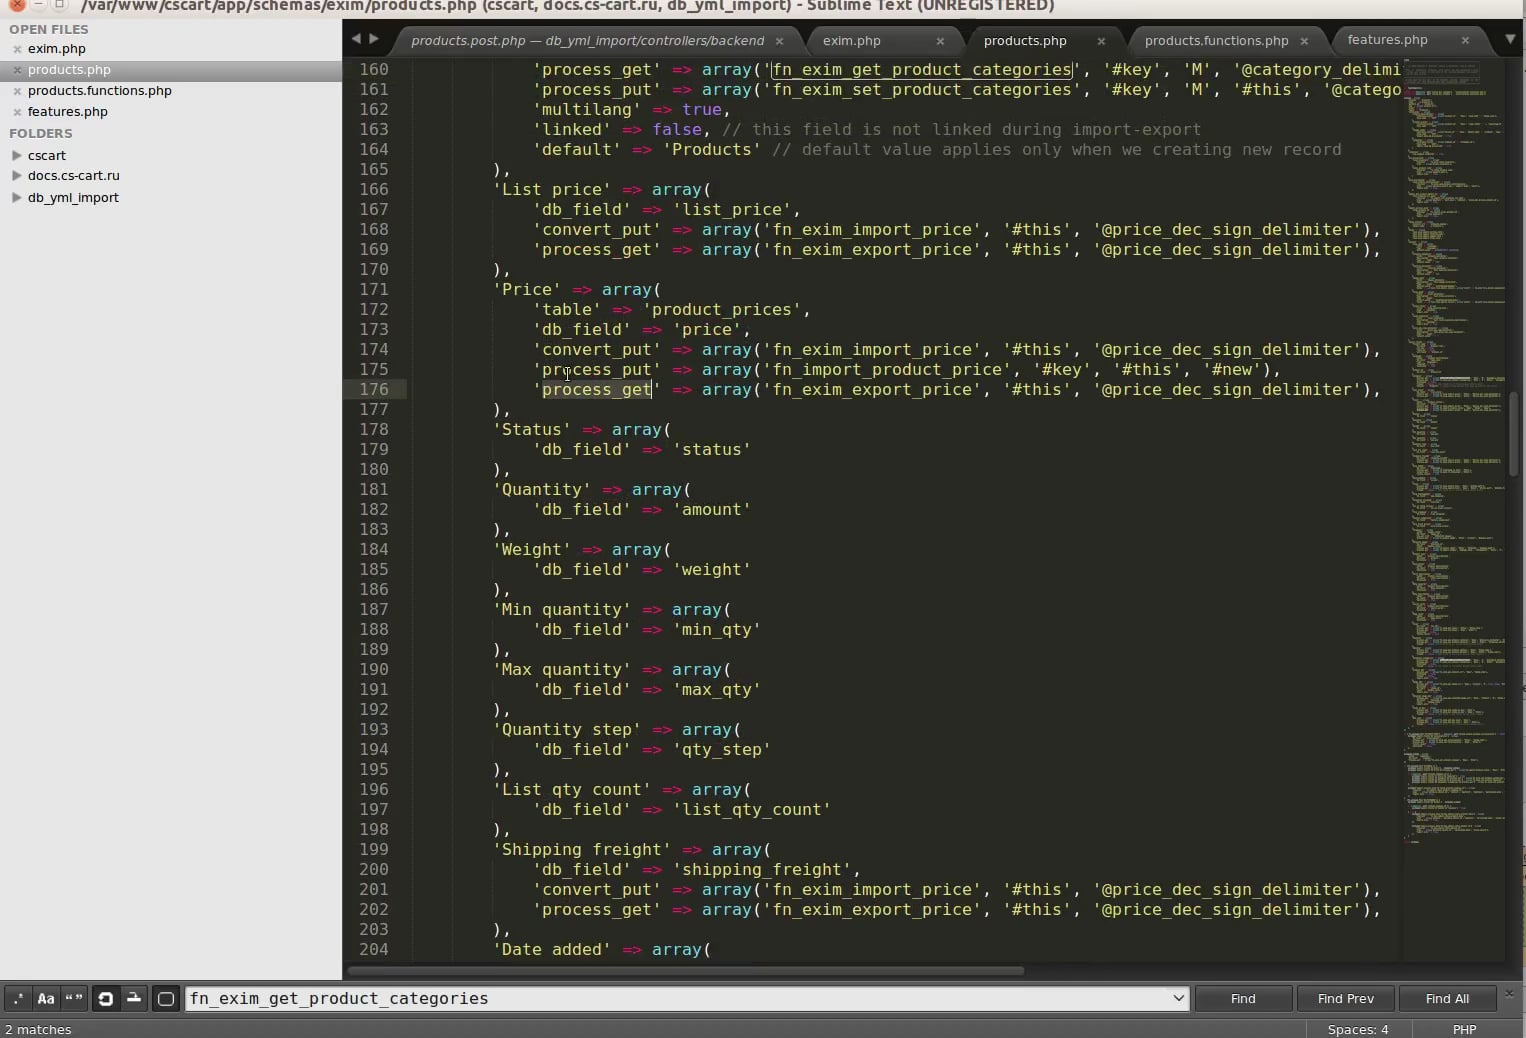Expand the db_yml_import folder

(x=16, y=197)
